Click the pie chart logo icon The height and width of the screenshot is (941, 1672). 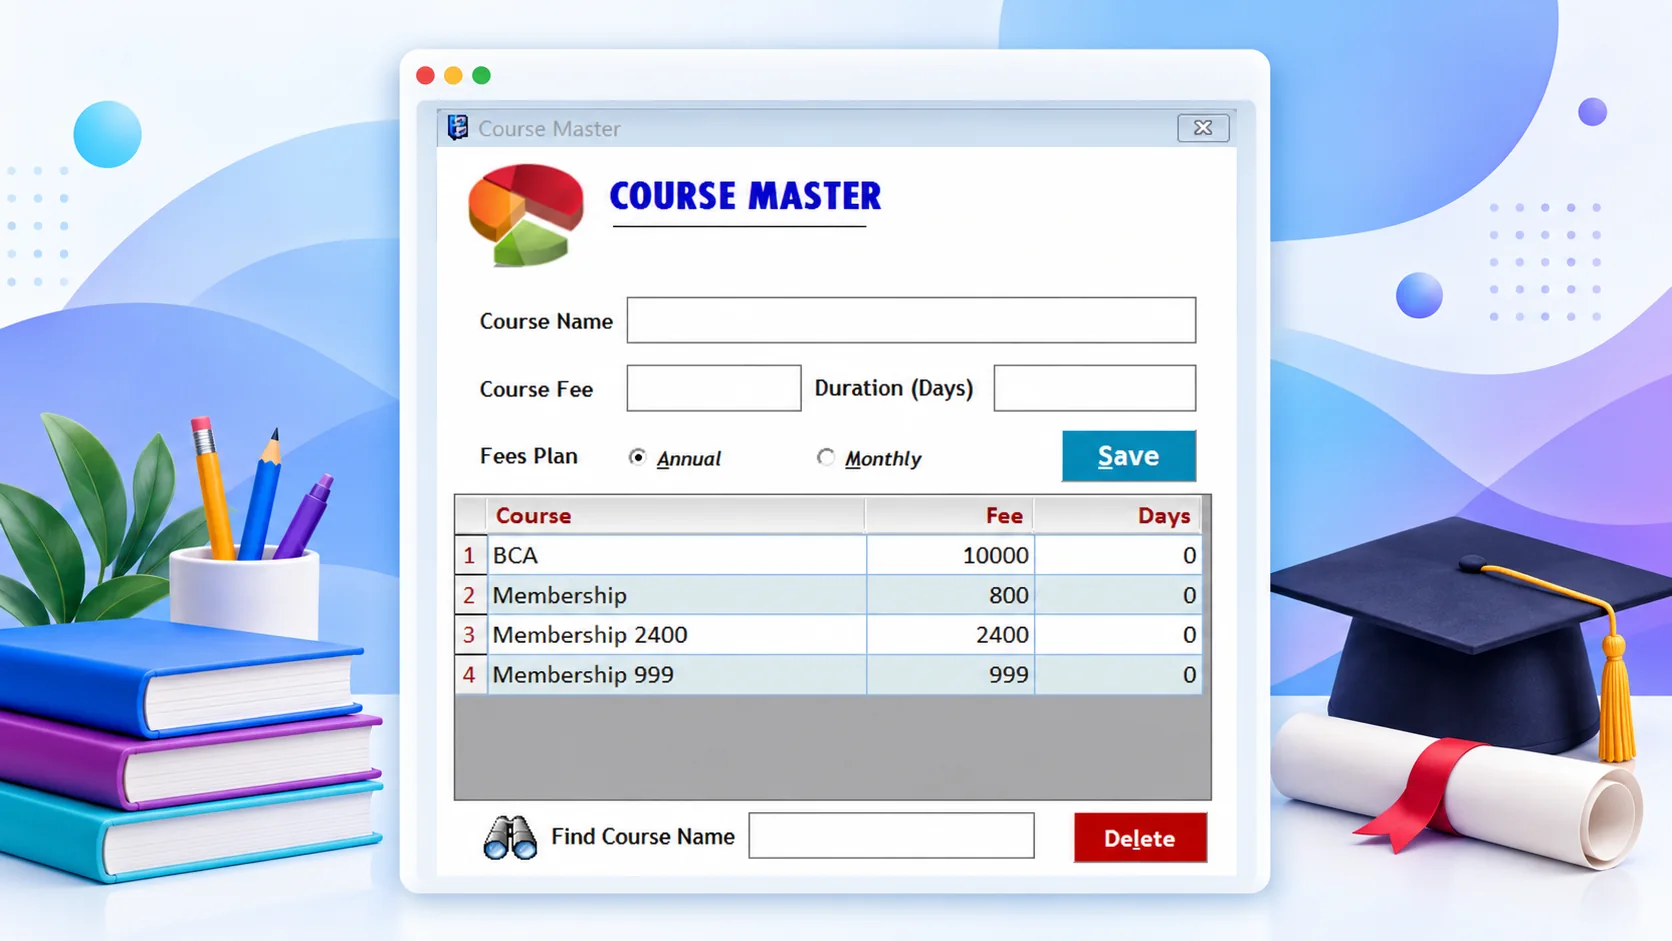[526, 215]
